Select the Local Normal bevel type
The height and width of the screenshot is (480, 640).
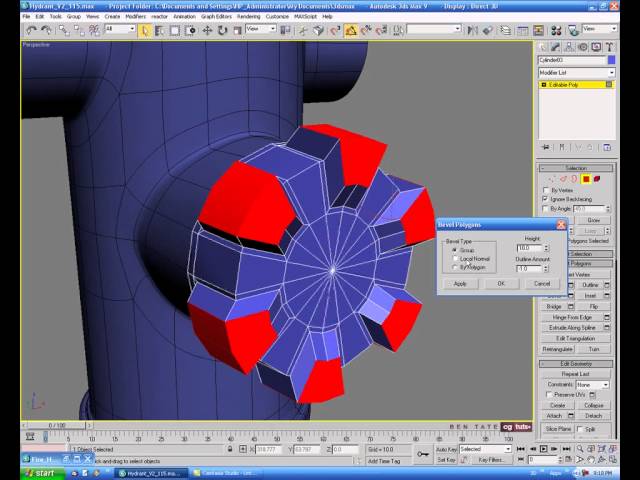[456, 258]
